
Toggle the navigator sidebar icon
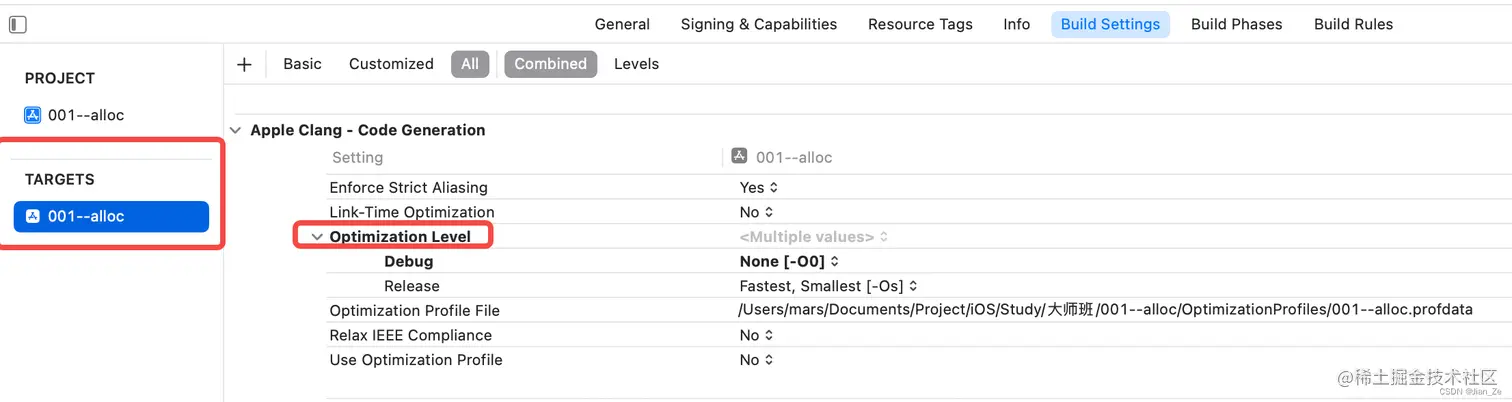coord(17,25)
